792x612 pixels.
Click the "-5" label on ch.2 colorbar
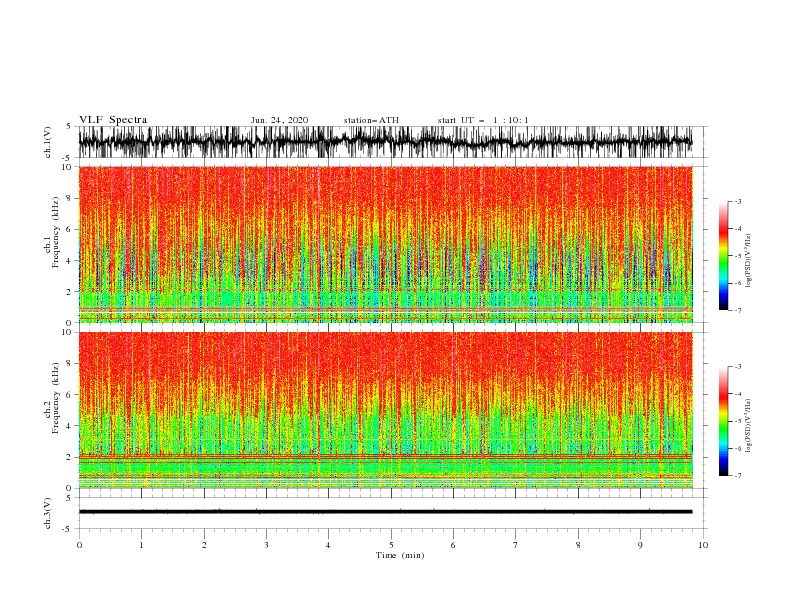coord(738,421)
